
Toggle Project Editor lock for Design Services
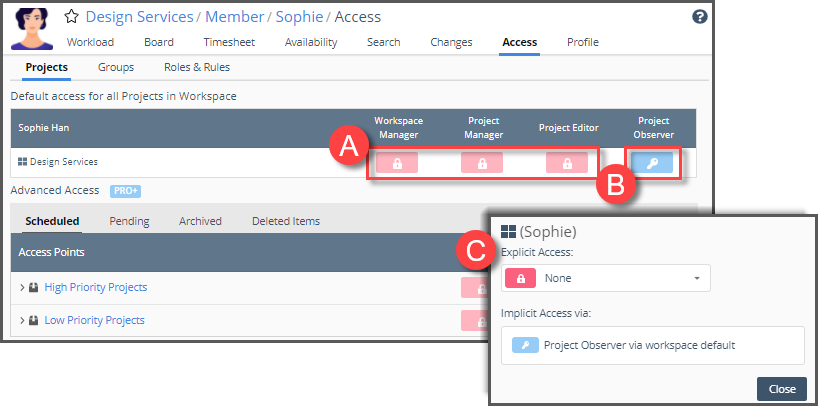[x=567, y=163]
